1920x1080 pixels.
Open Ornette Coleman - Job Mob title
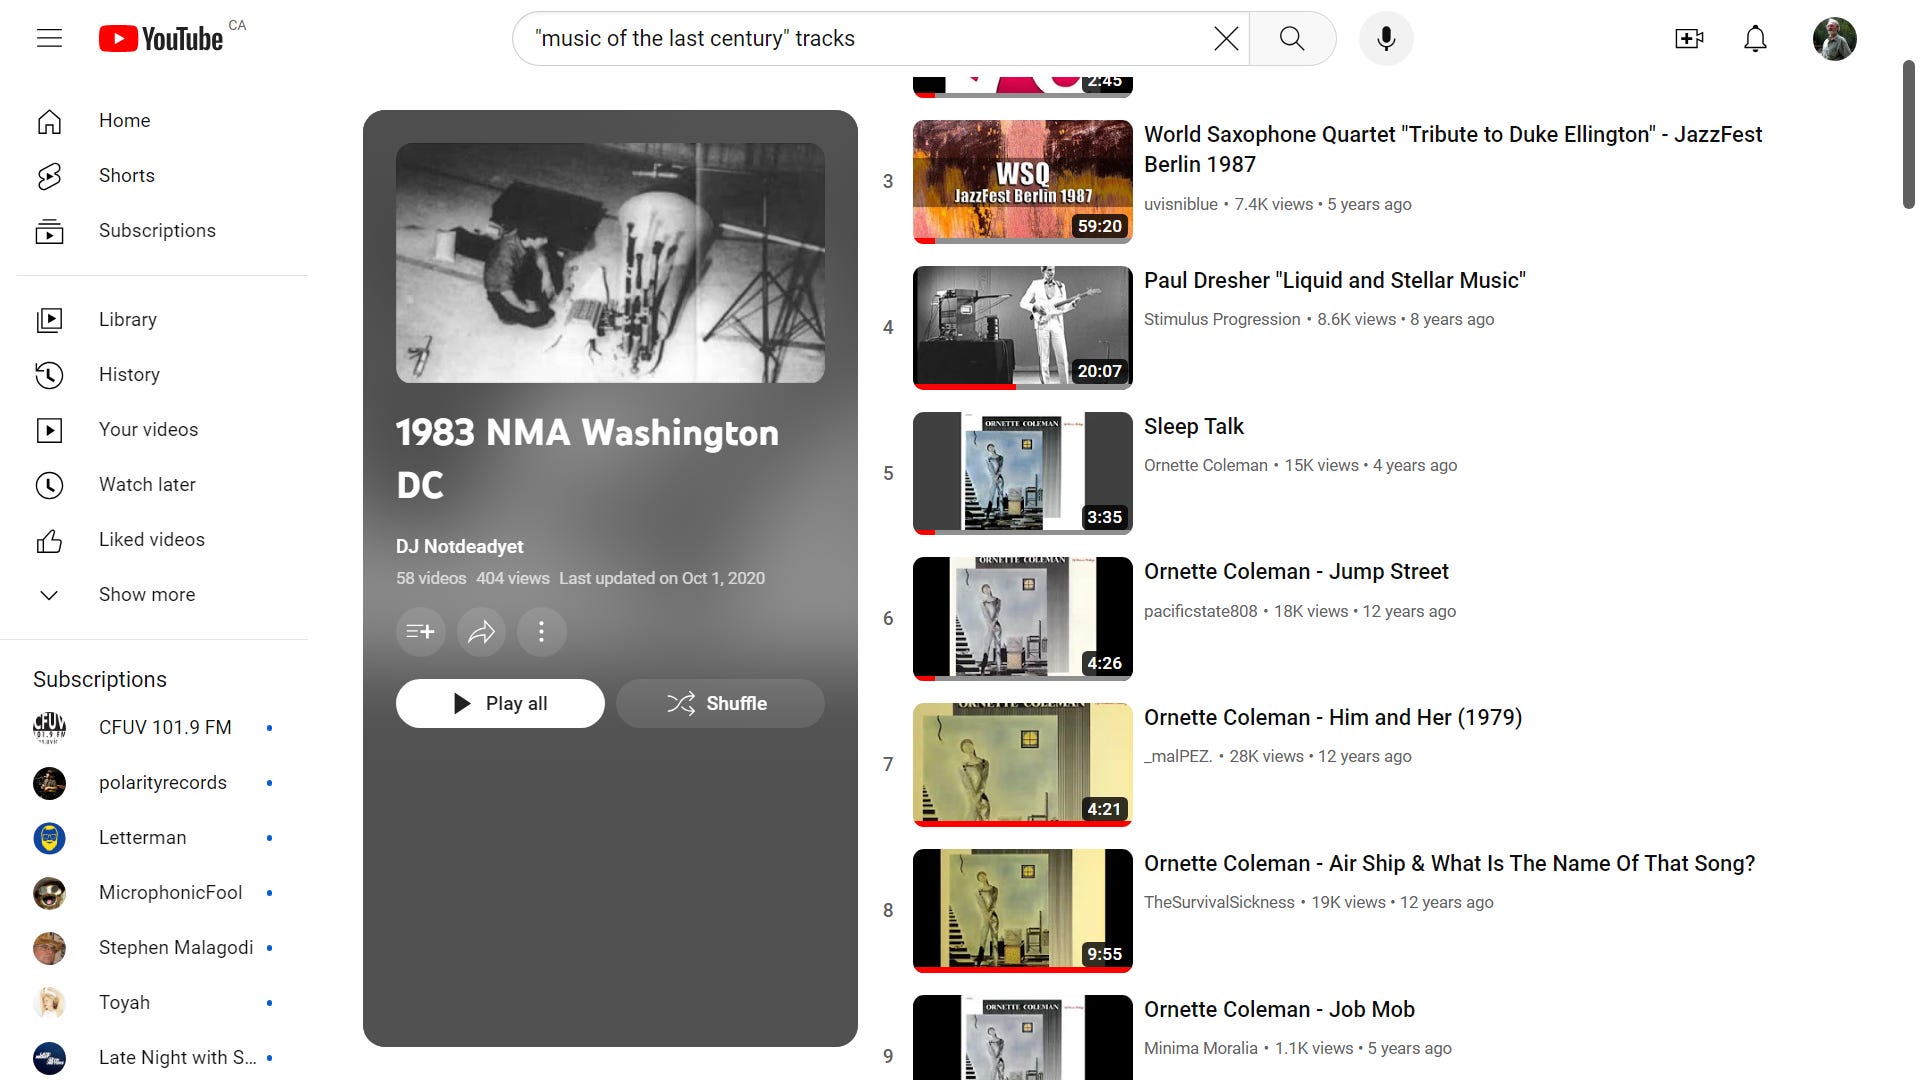pyautogui.click(x=1279, y=1009)
